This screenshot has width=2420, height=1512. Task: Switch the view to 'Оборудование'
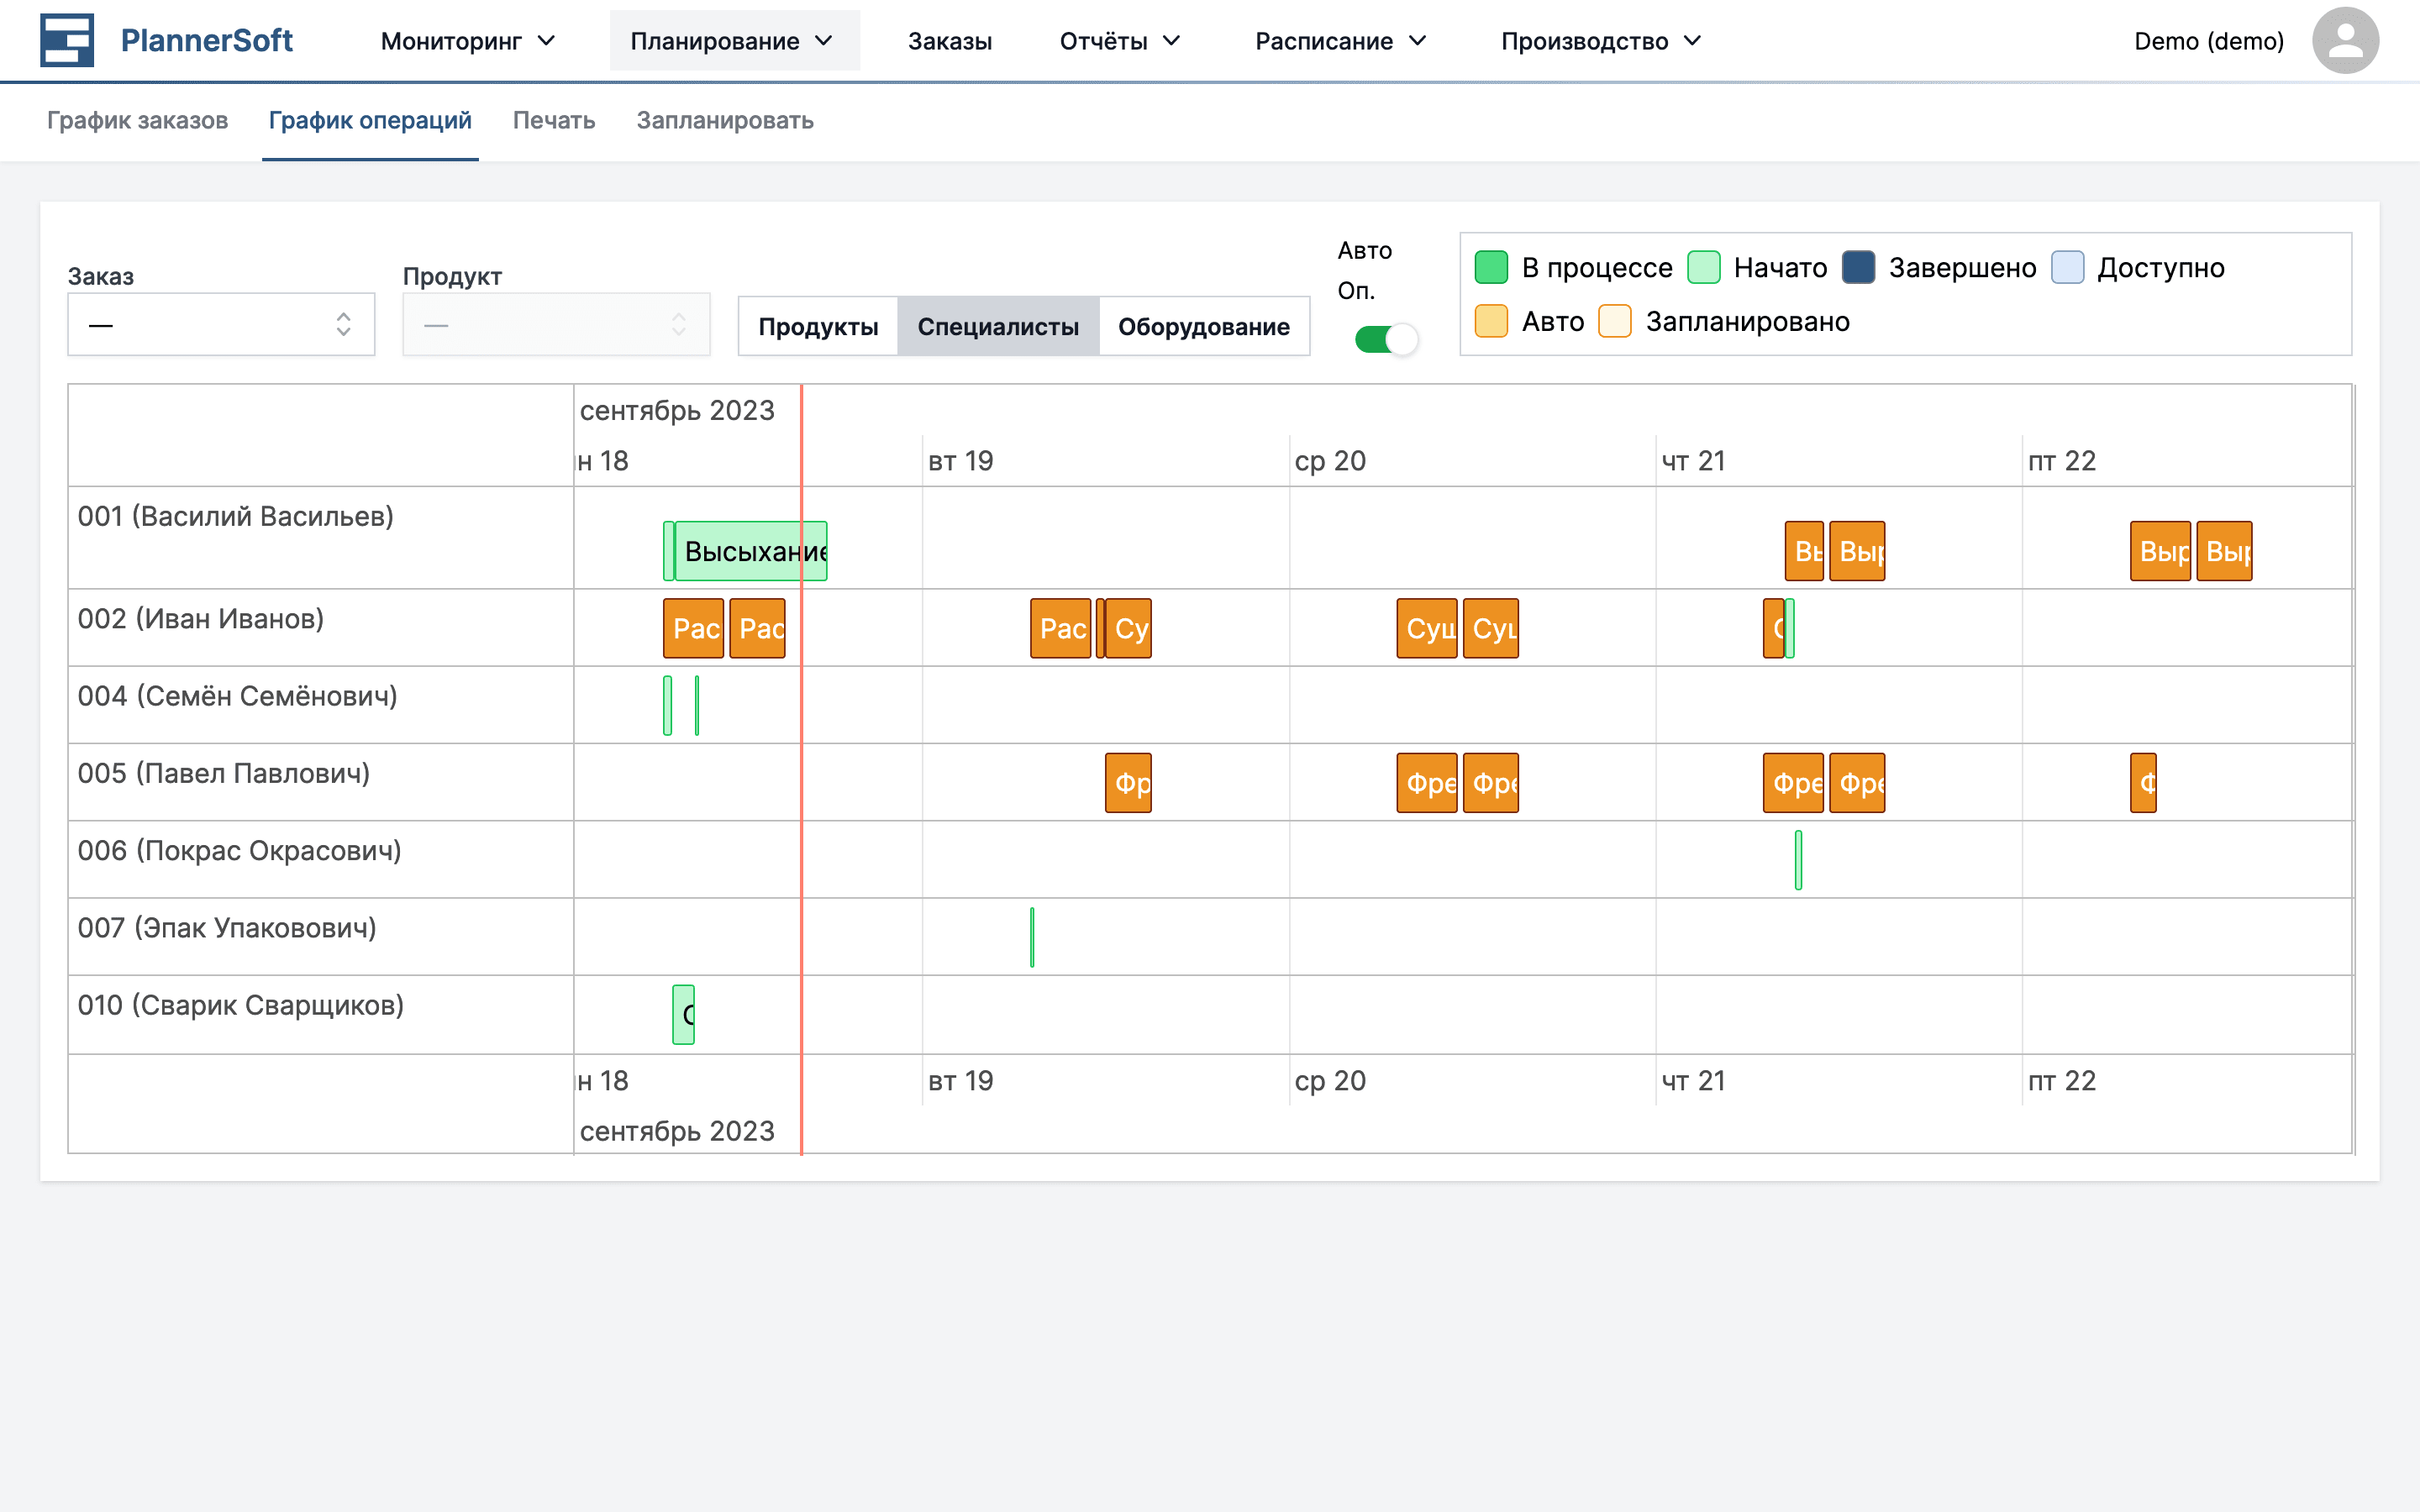1204,326
